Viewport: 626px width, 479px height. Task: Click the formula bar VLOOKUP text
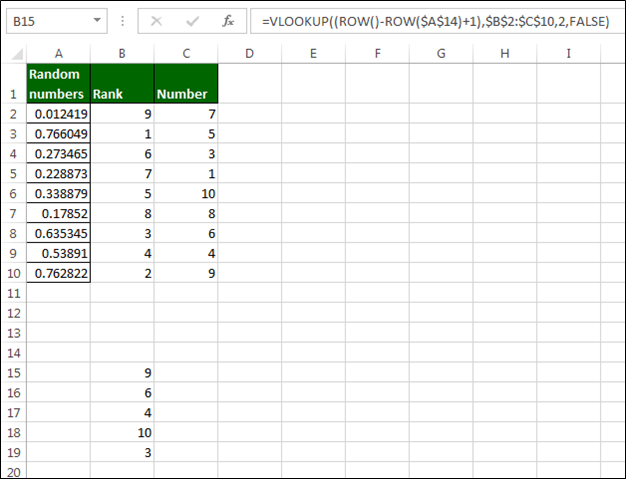(x=436, y=21)
